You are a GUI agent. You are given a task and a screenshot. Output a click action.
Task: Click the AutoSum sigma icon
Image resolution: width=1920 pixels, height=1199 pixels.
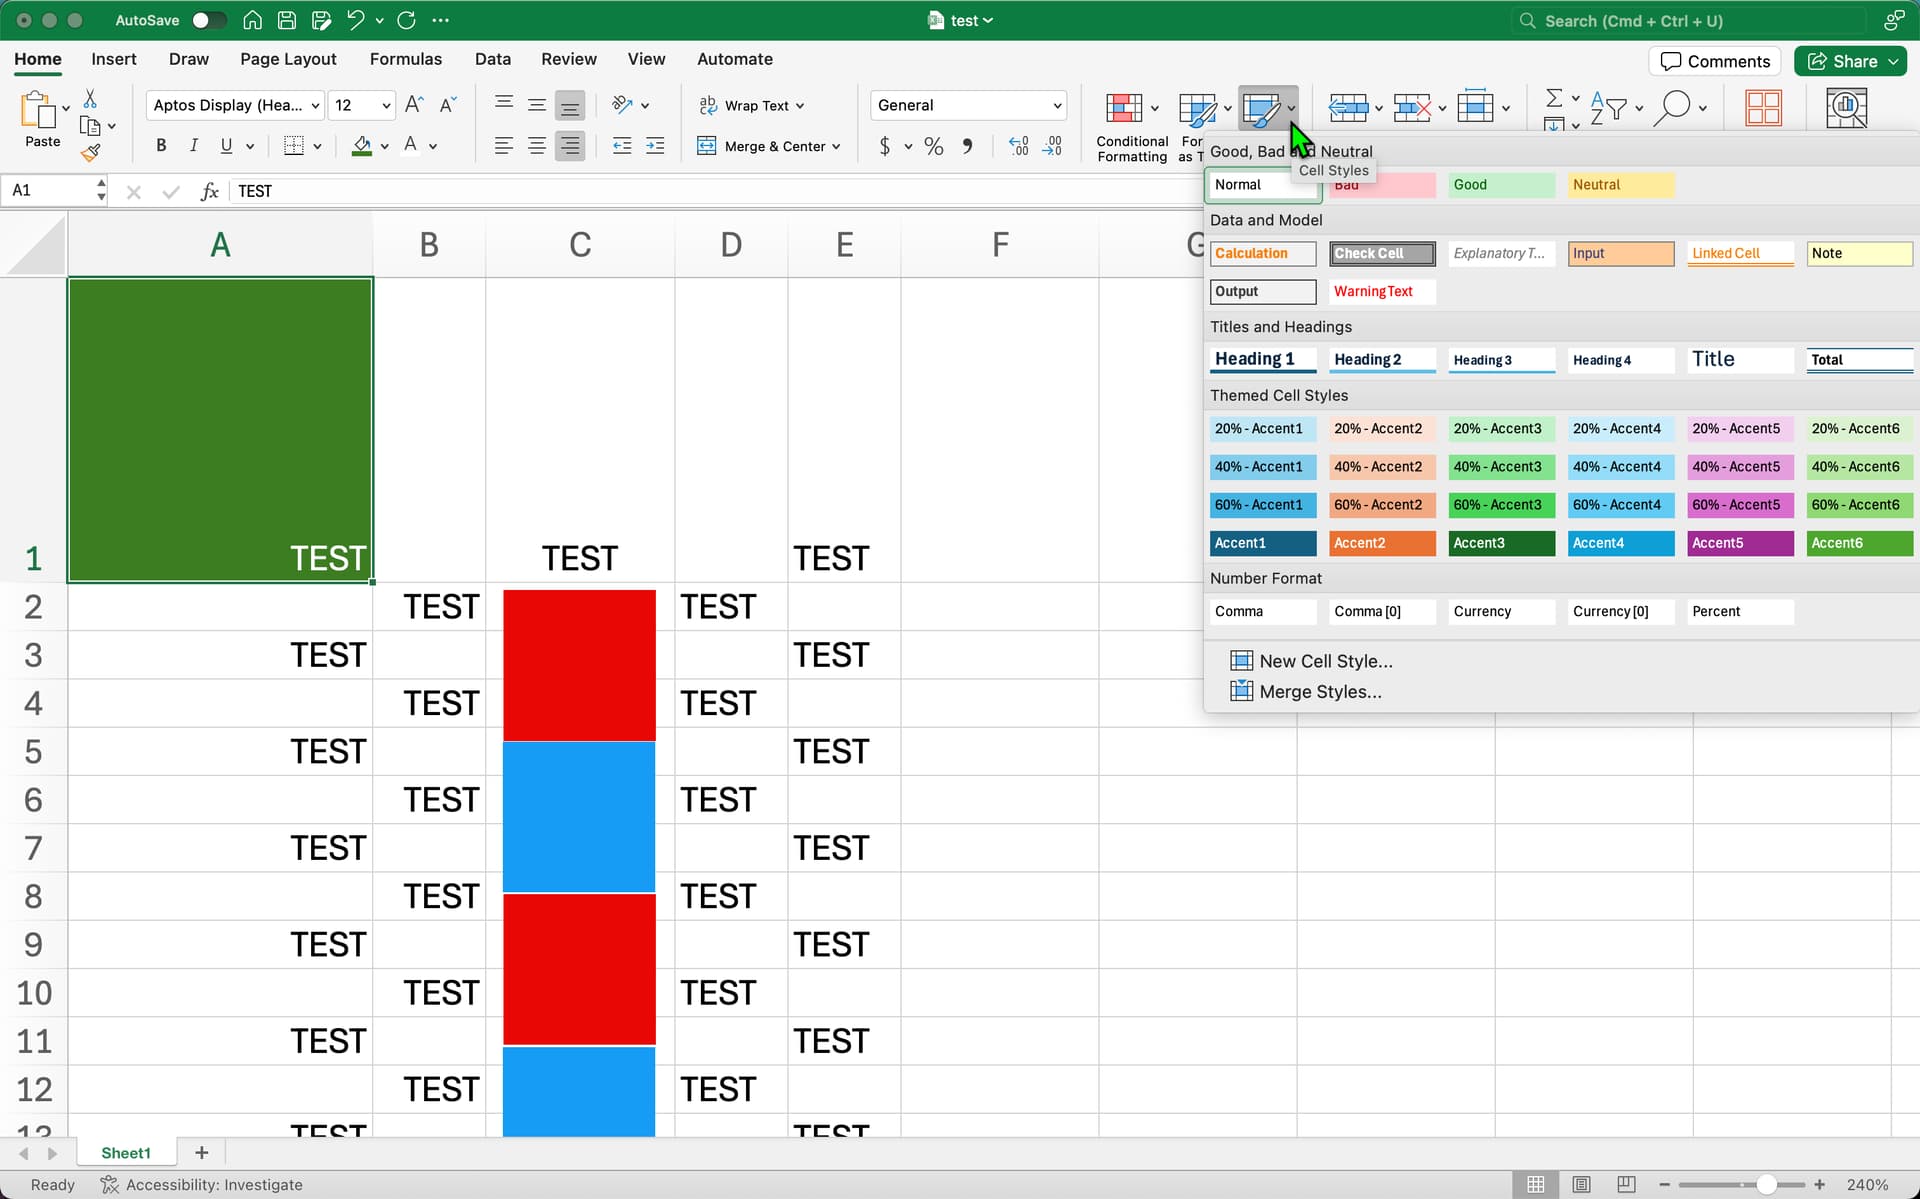(1554, 98)
